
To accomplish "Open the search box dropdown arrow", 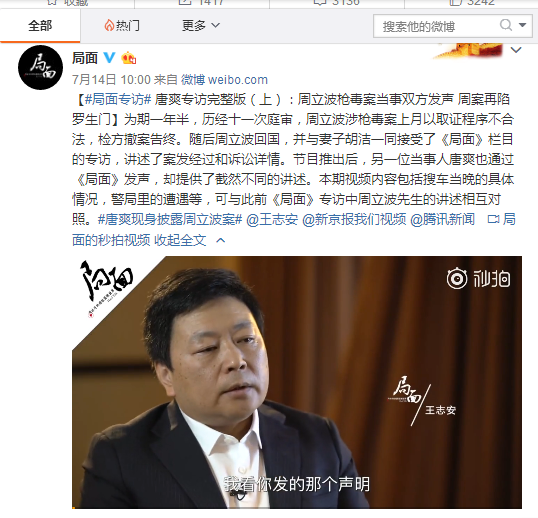I will (523, 25).
